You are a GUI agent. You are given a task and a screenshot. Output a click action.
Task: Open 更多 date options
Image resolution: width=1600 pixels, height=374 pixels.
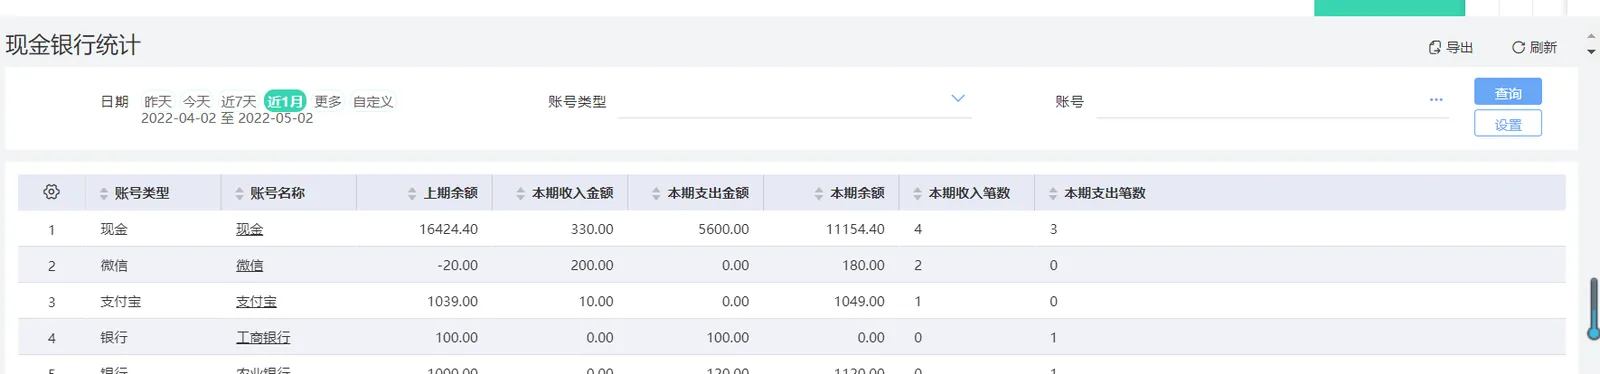[x=328, y=101]
